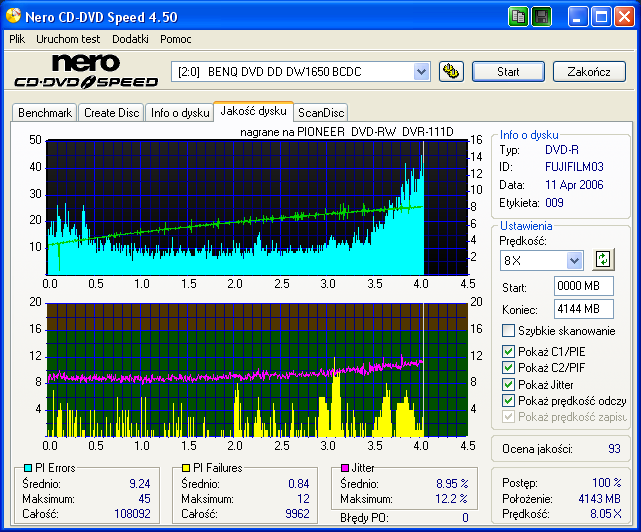
Task: Uncheck Pokaż C1/PIE checkbox
Action: click(508, 351)
